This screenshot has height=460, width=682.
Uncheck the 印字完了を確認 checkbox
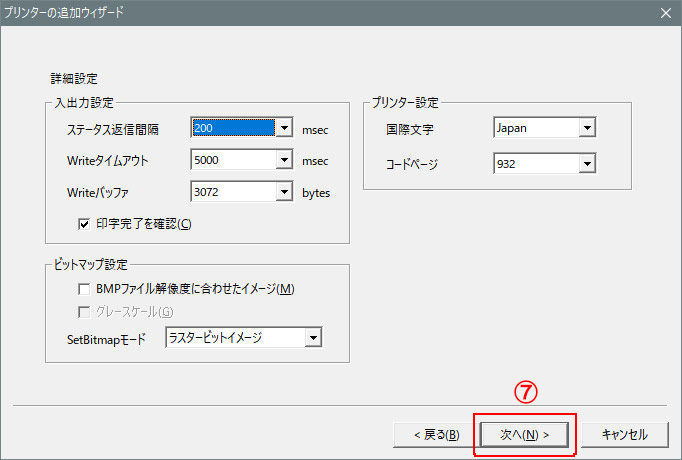point(85,223)
